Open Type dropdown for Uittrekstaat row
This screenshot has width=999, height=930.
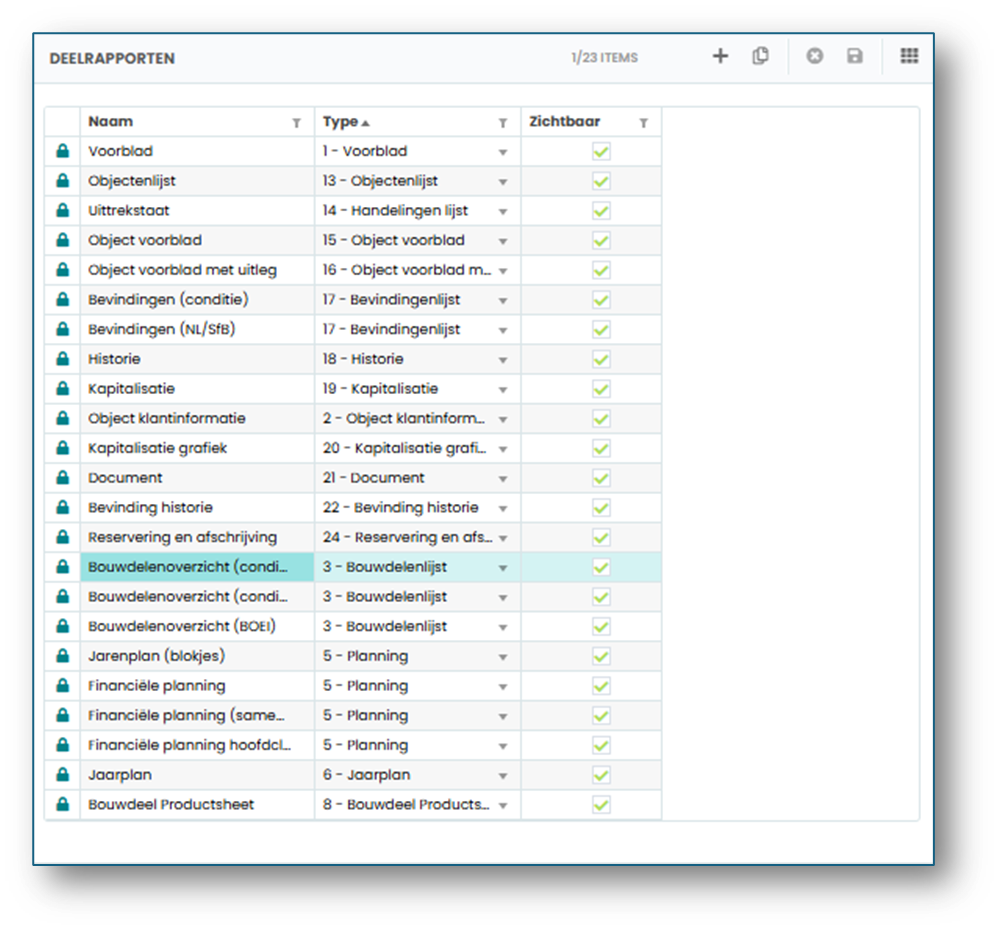[x=503, y=211]
